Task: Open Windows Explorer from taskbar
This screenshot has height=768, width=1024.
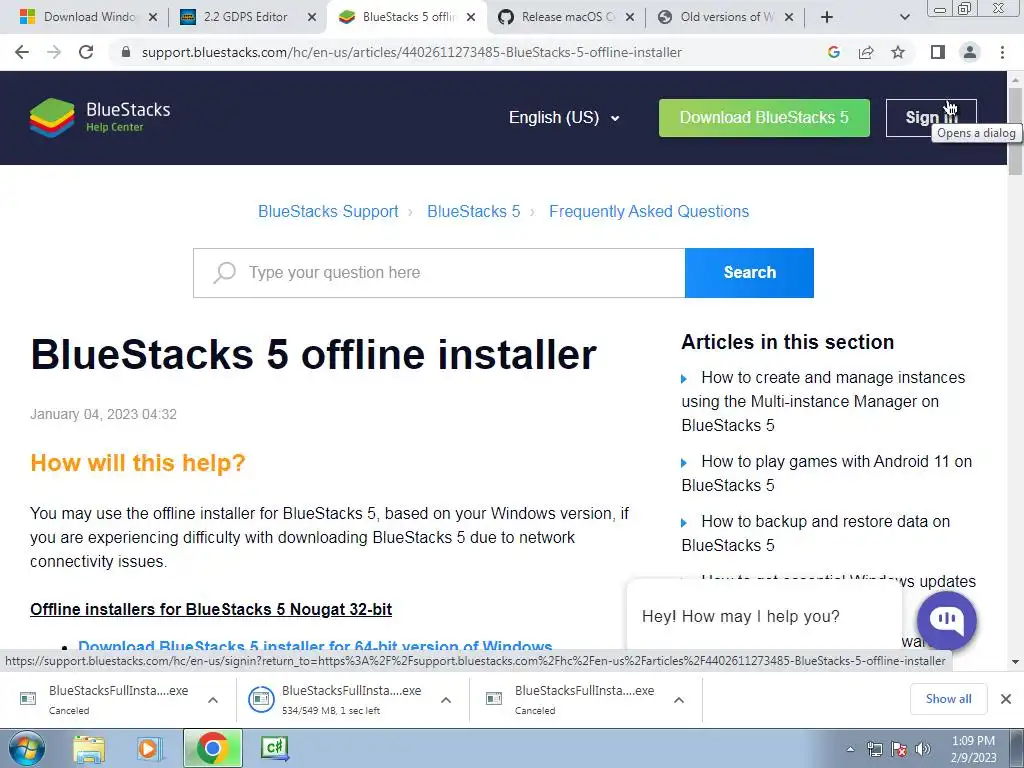Action: point(89,748)
